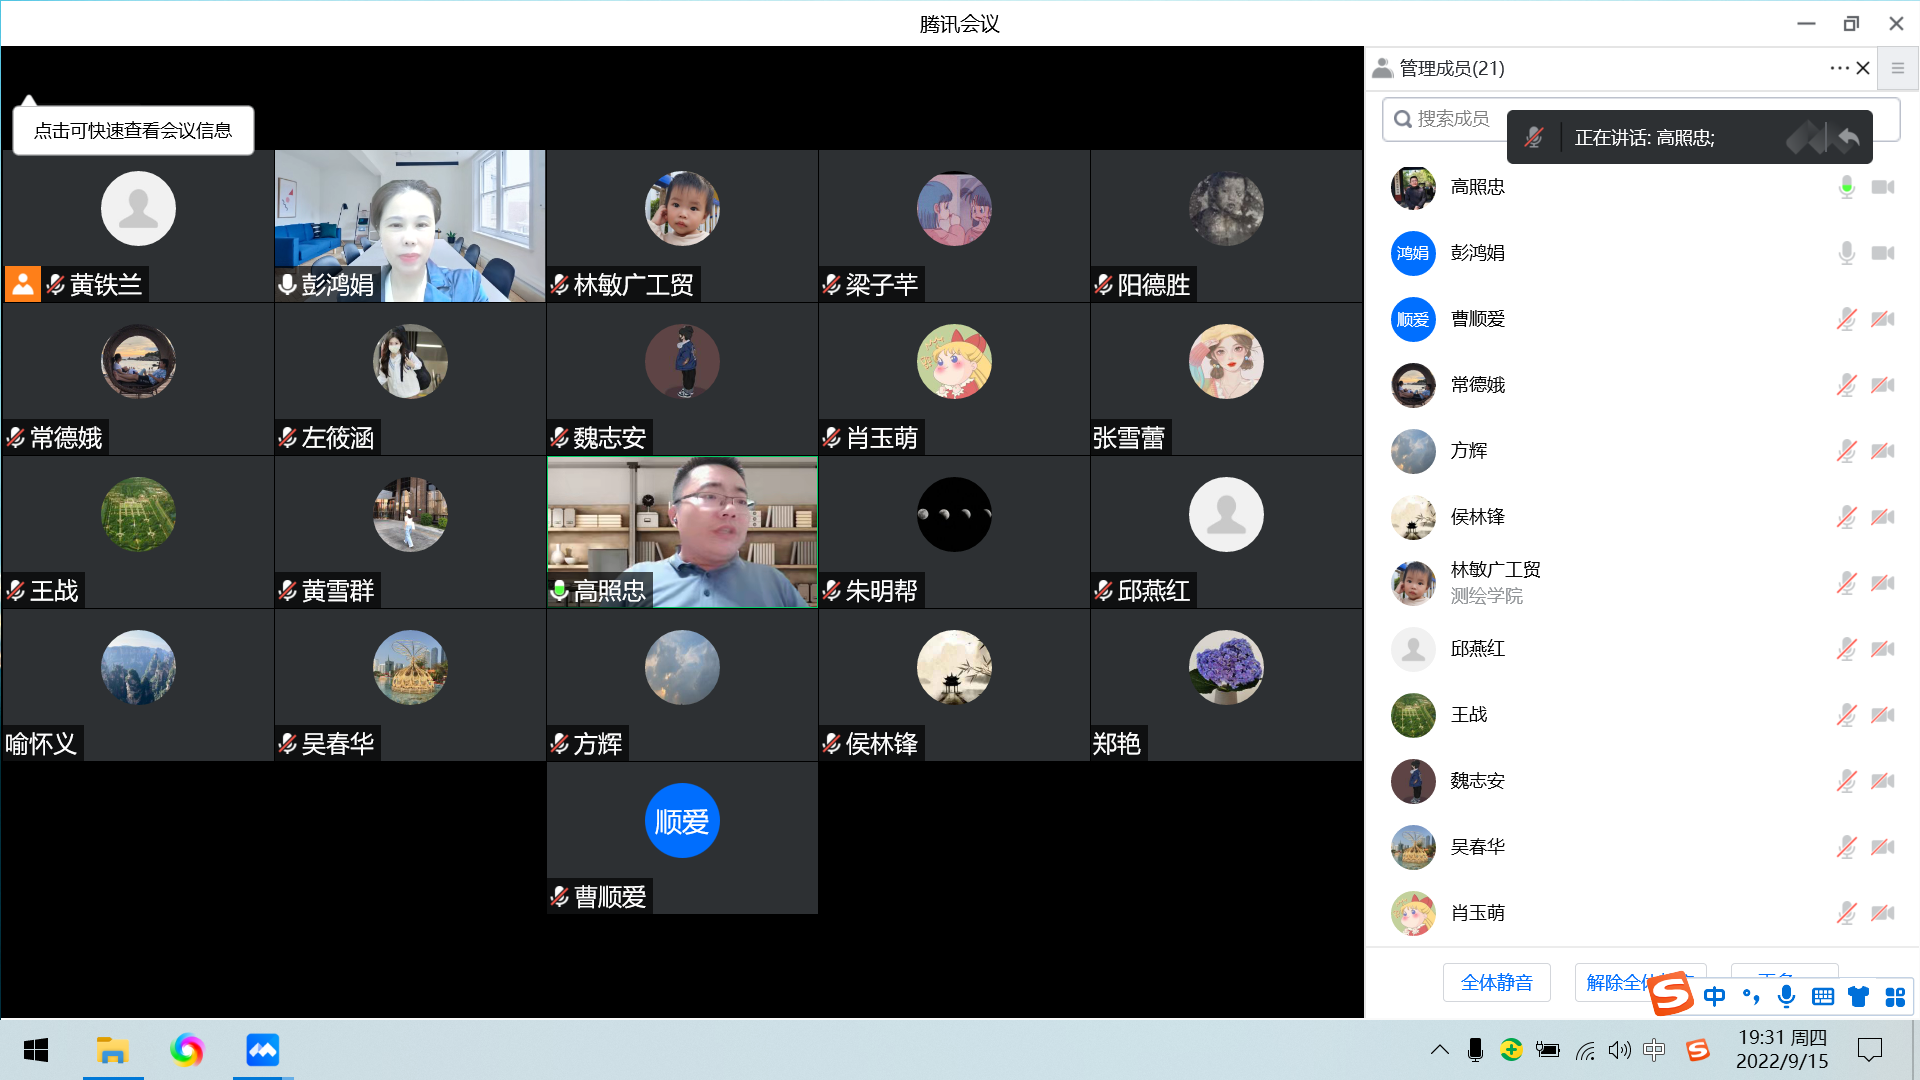
Task: Click Sogou voice input microphone icon
Action: (x=1786, y=996)
